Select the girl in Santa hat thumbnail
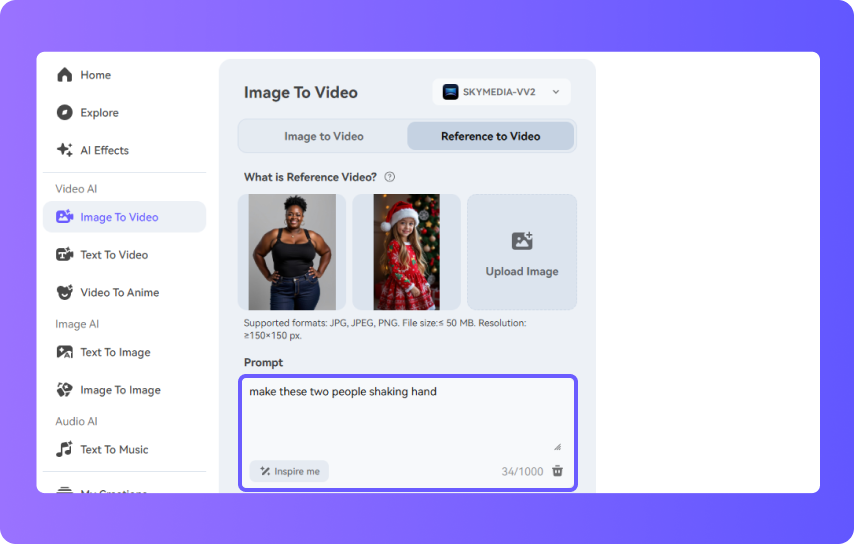This screenshot has width=854, height=544. (406, 252)
